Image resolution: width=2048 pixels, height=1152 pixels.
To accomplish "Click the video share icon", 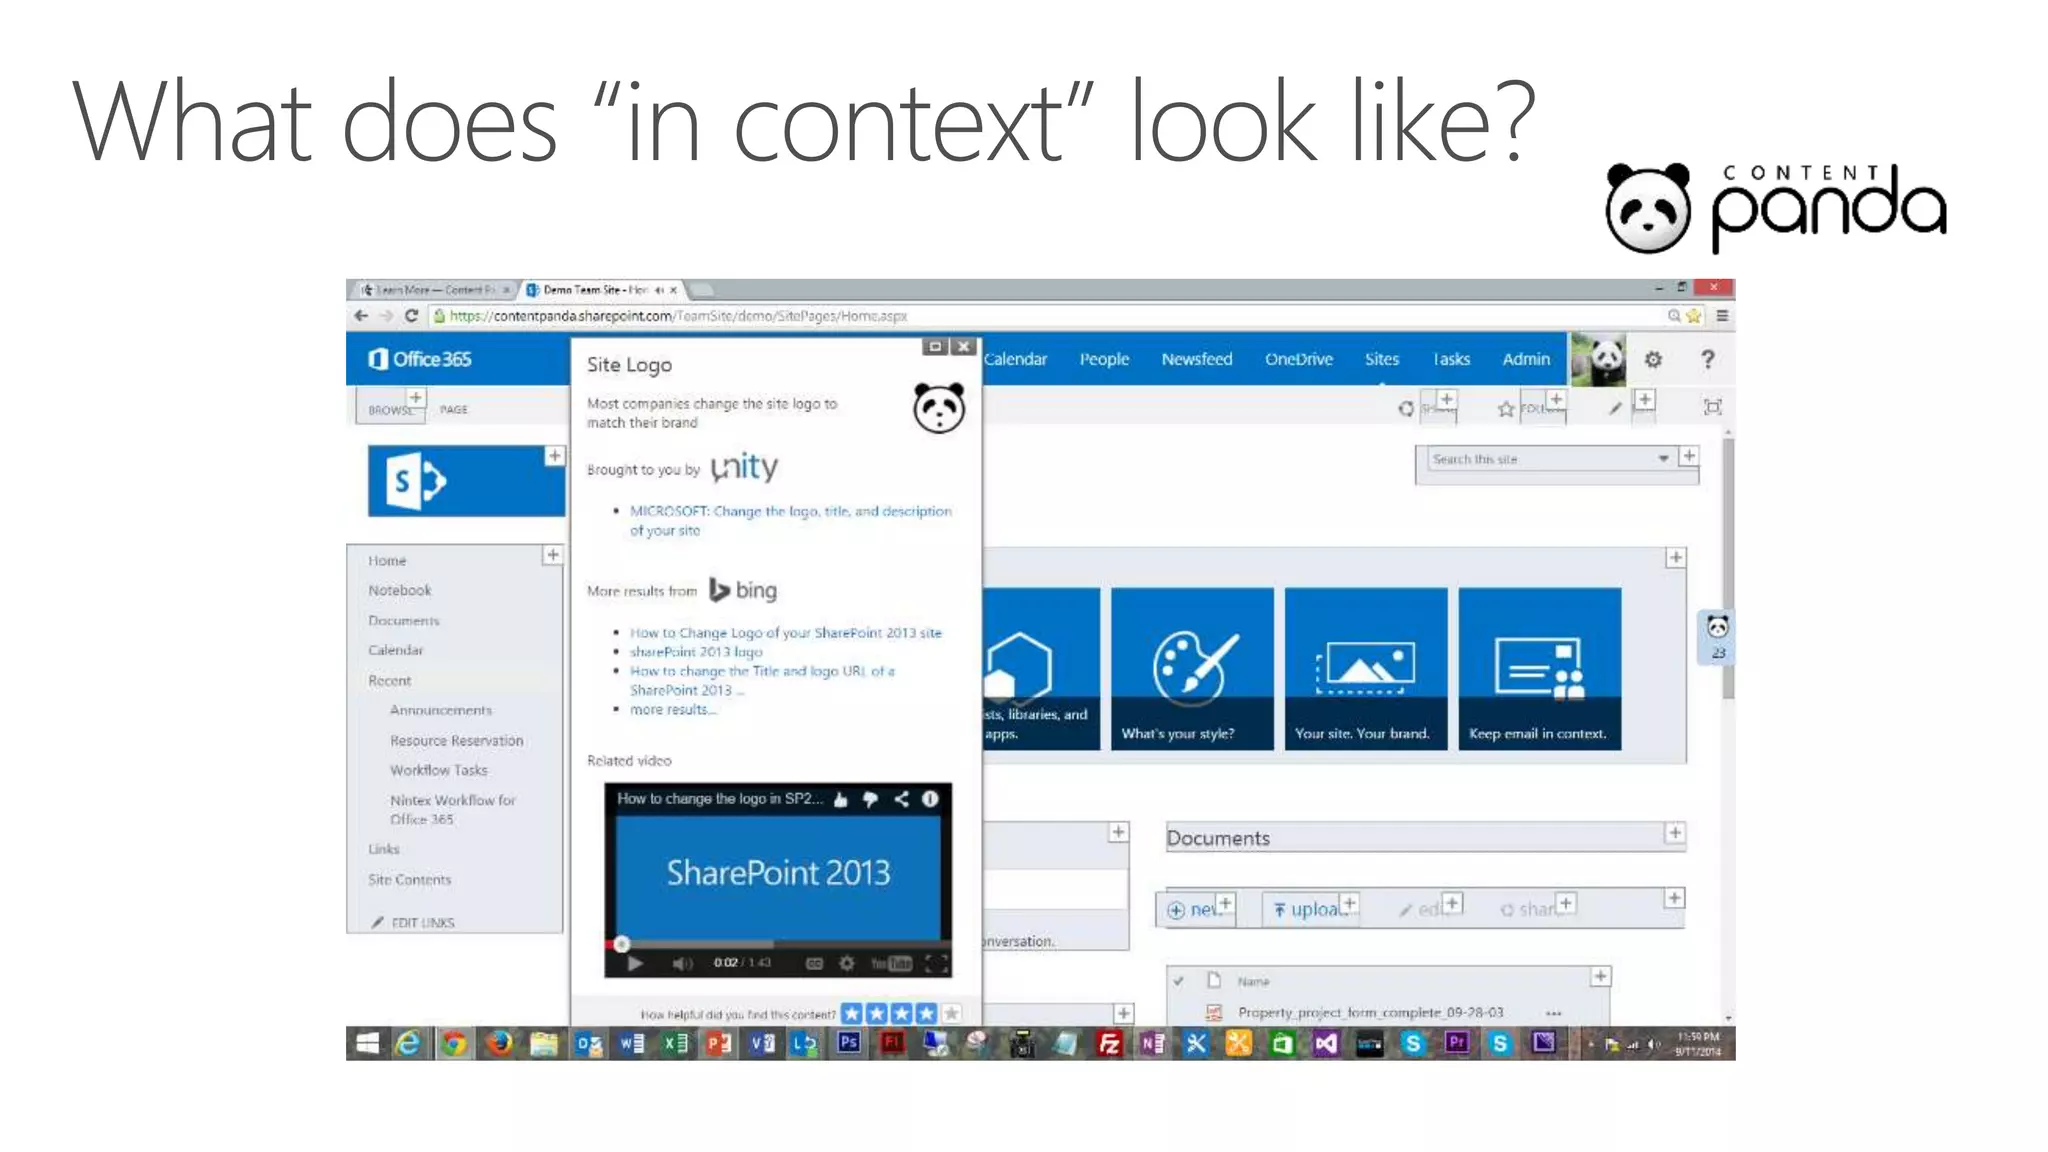I will tap(901, 799).
